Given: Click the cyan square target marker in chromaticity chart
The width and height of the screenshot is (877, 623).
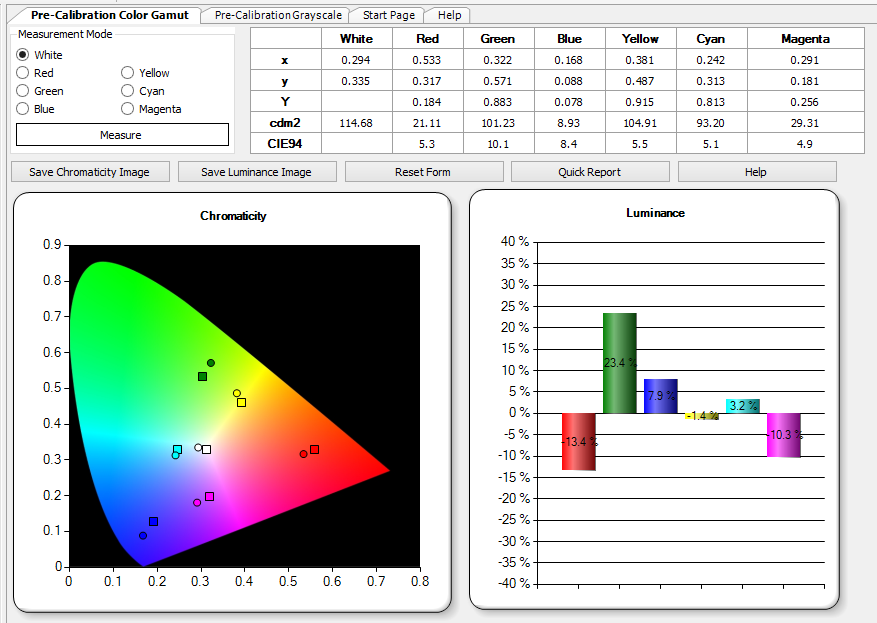Looking at the screenshot, I should tap(177, 450).
